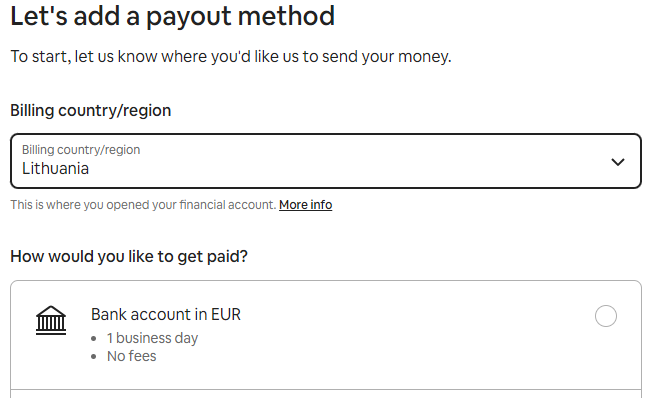Click the bullet dot before 1 business day
The image size is (669, 398).
tap(94, 339)
